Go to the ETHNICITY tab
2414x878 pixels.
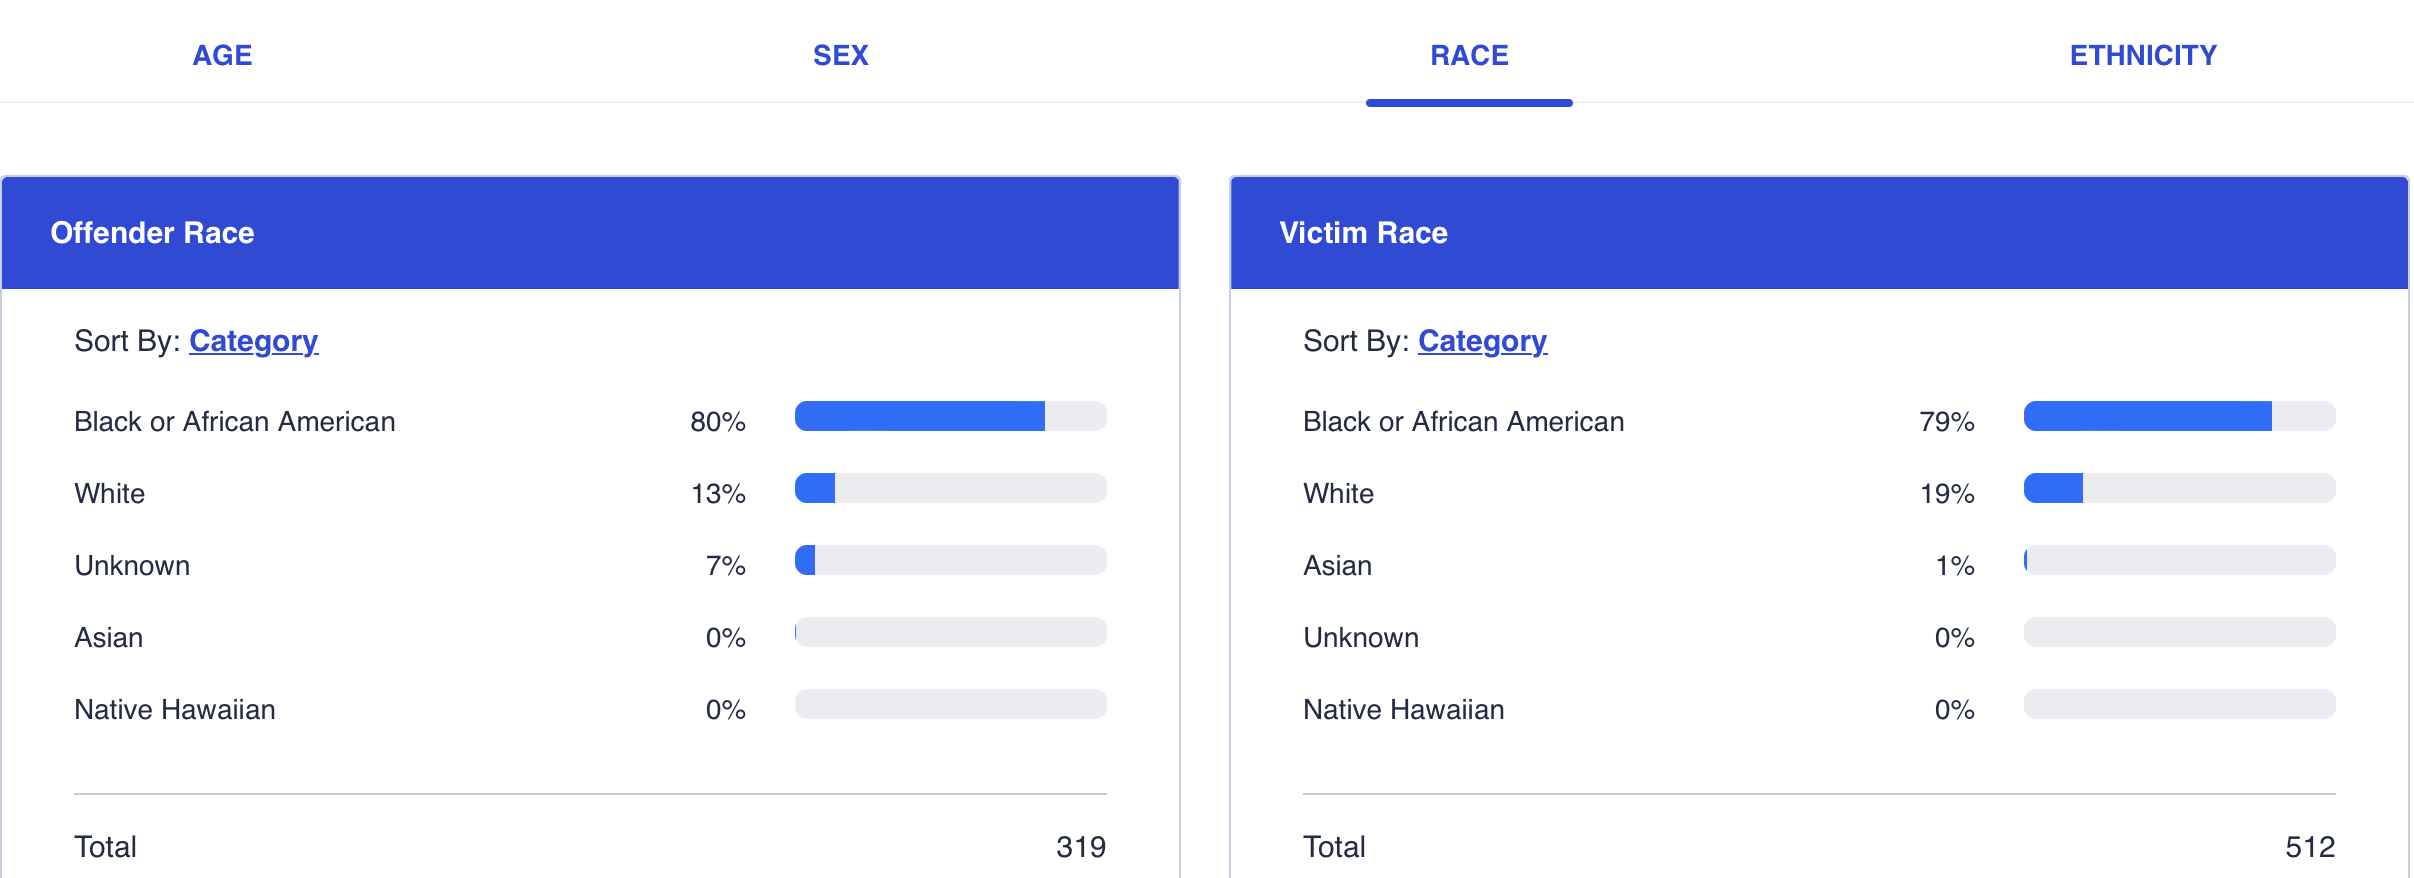click(x=2142, y=55)
